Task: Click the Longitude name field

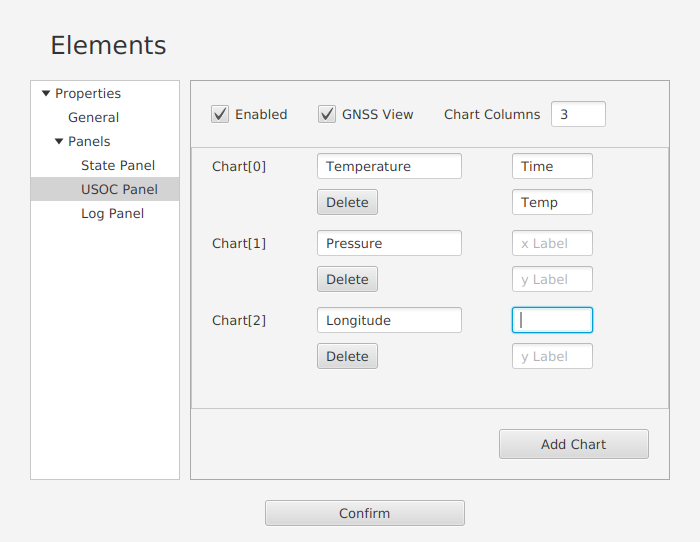Action: 389,320
